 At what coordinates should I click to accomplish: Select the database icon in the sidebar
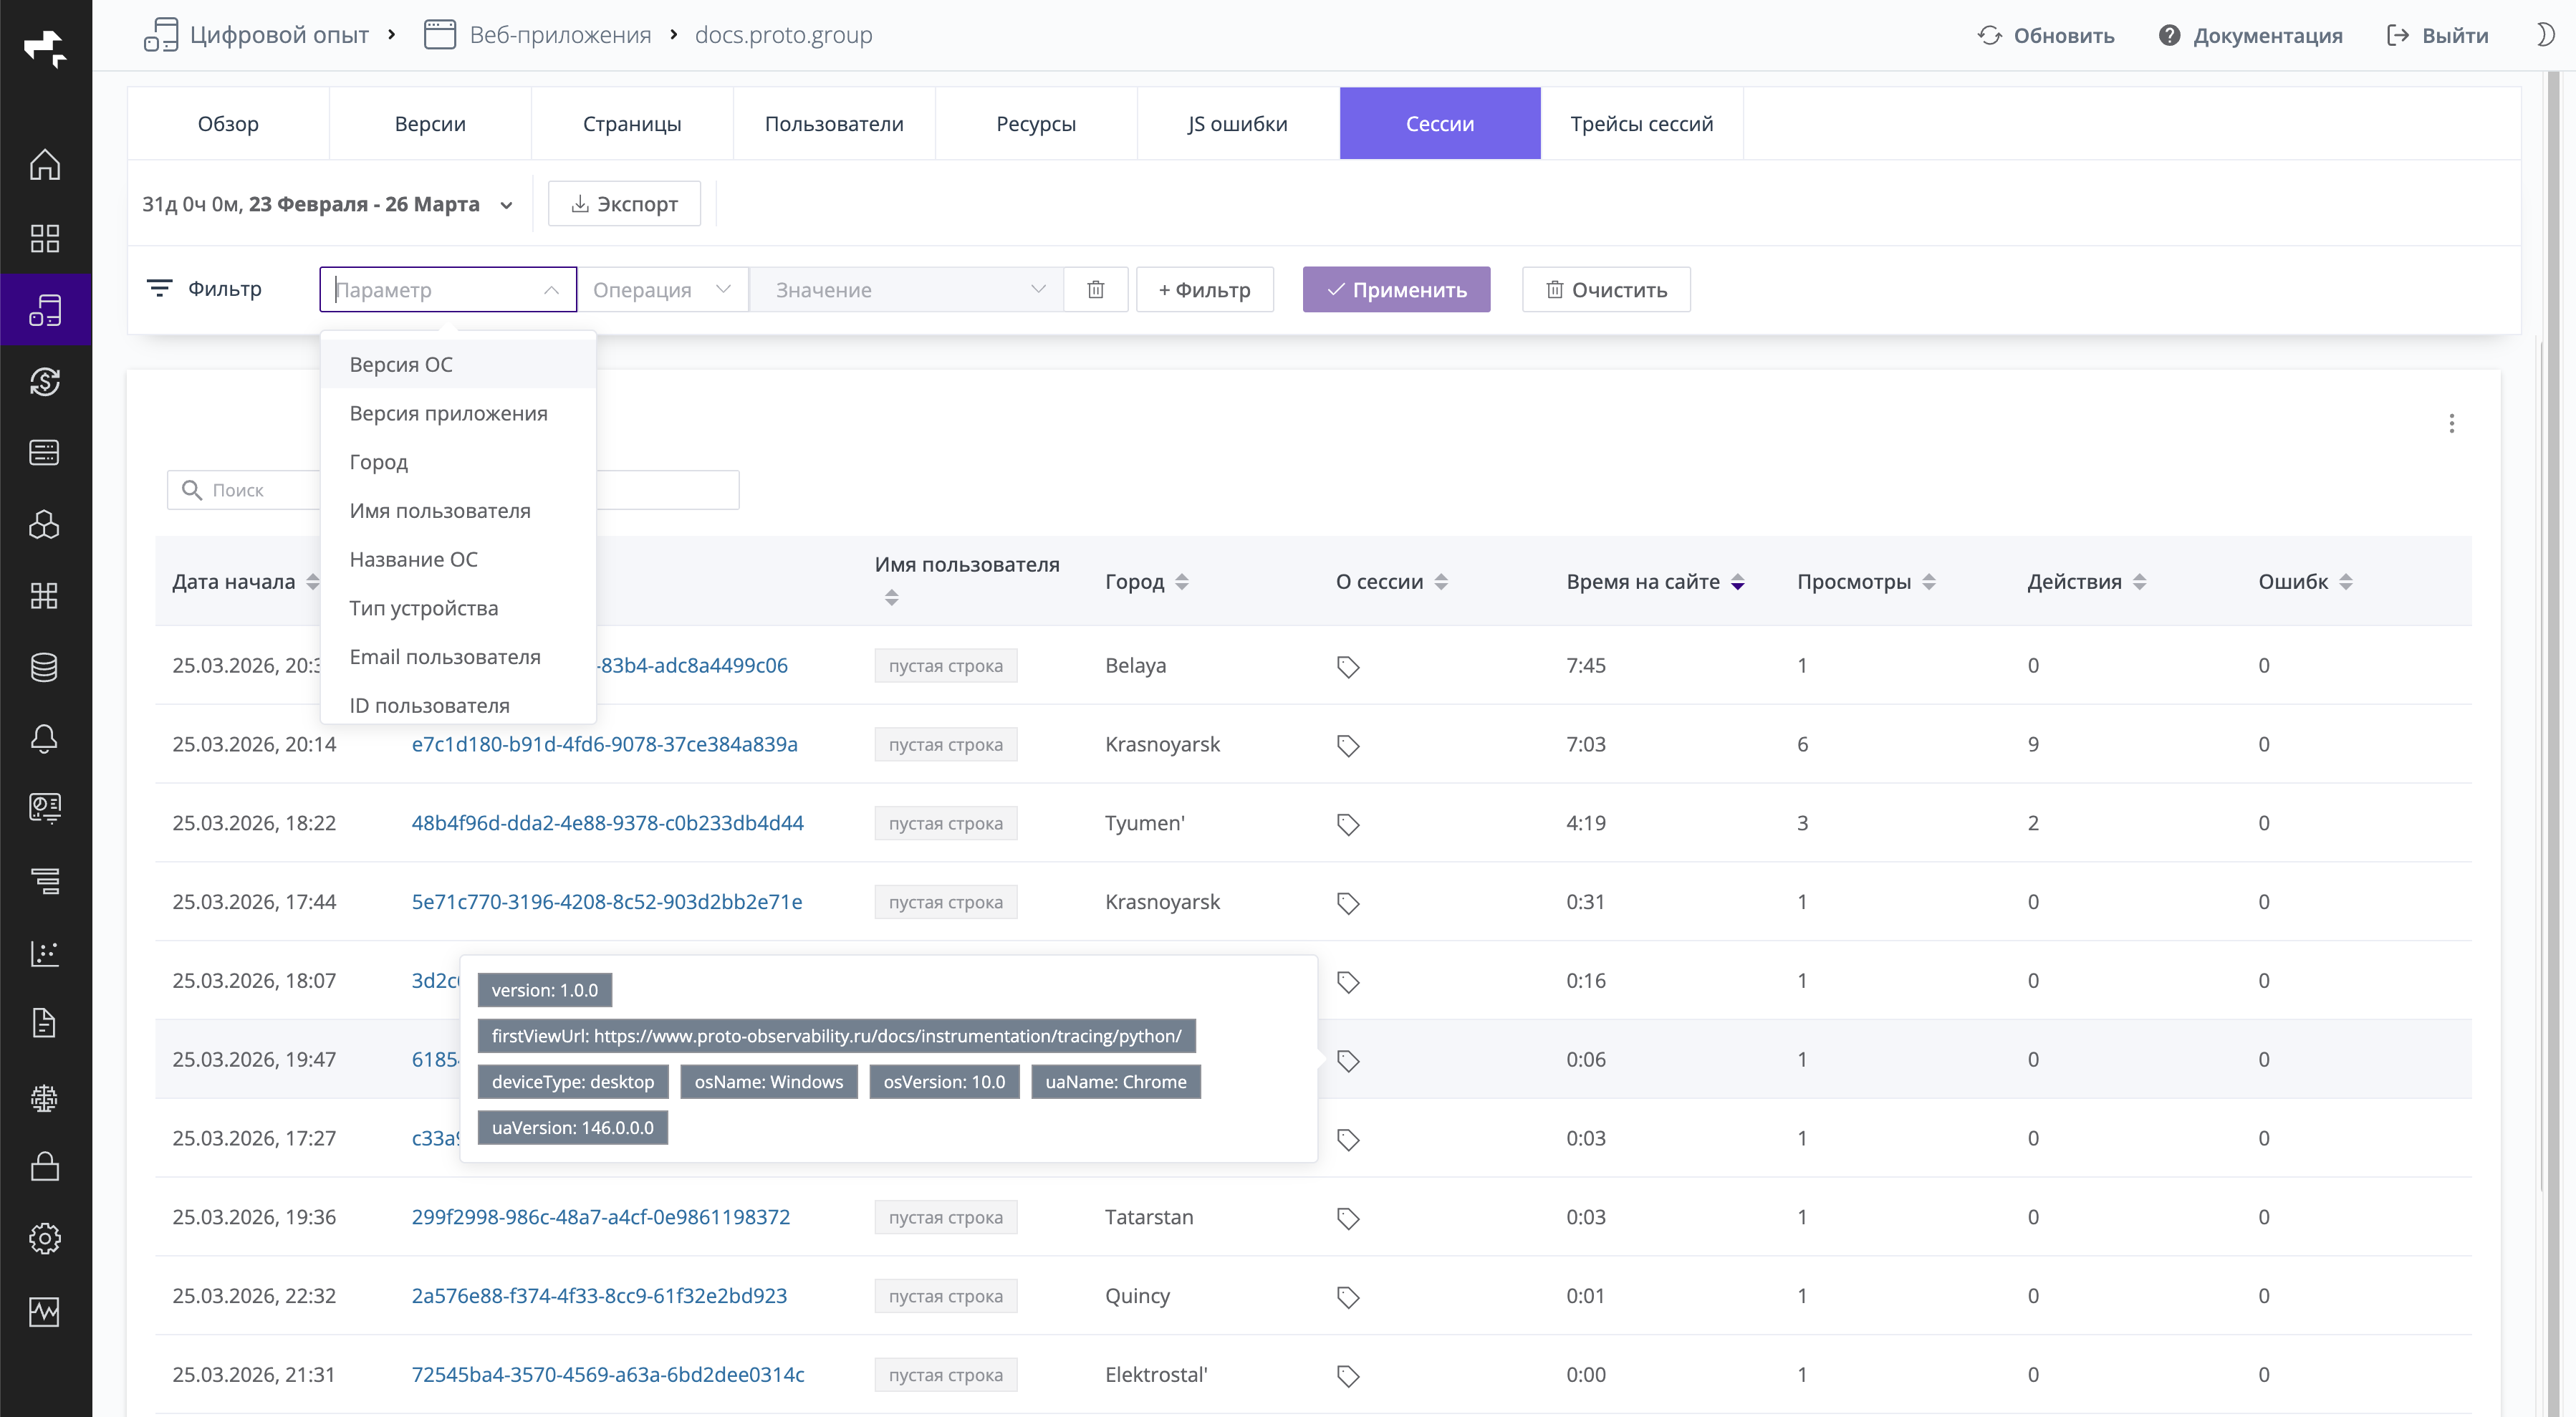pos(45,668)
